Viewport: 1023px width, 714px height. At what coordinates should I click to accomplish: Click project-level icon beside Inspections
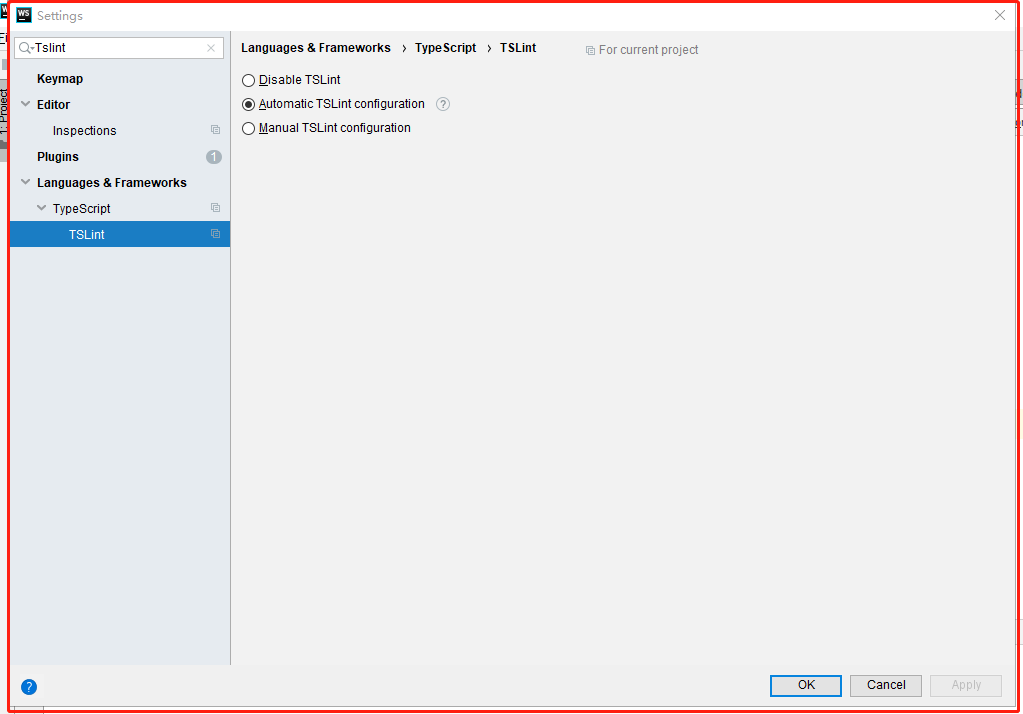(215, 130)
